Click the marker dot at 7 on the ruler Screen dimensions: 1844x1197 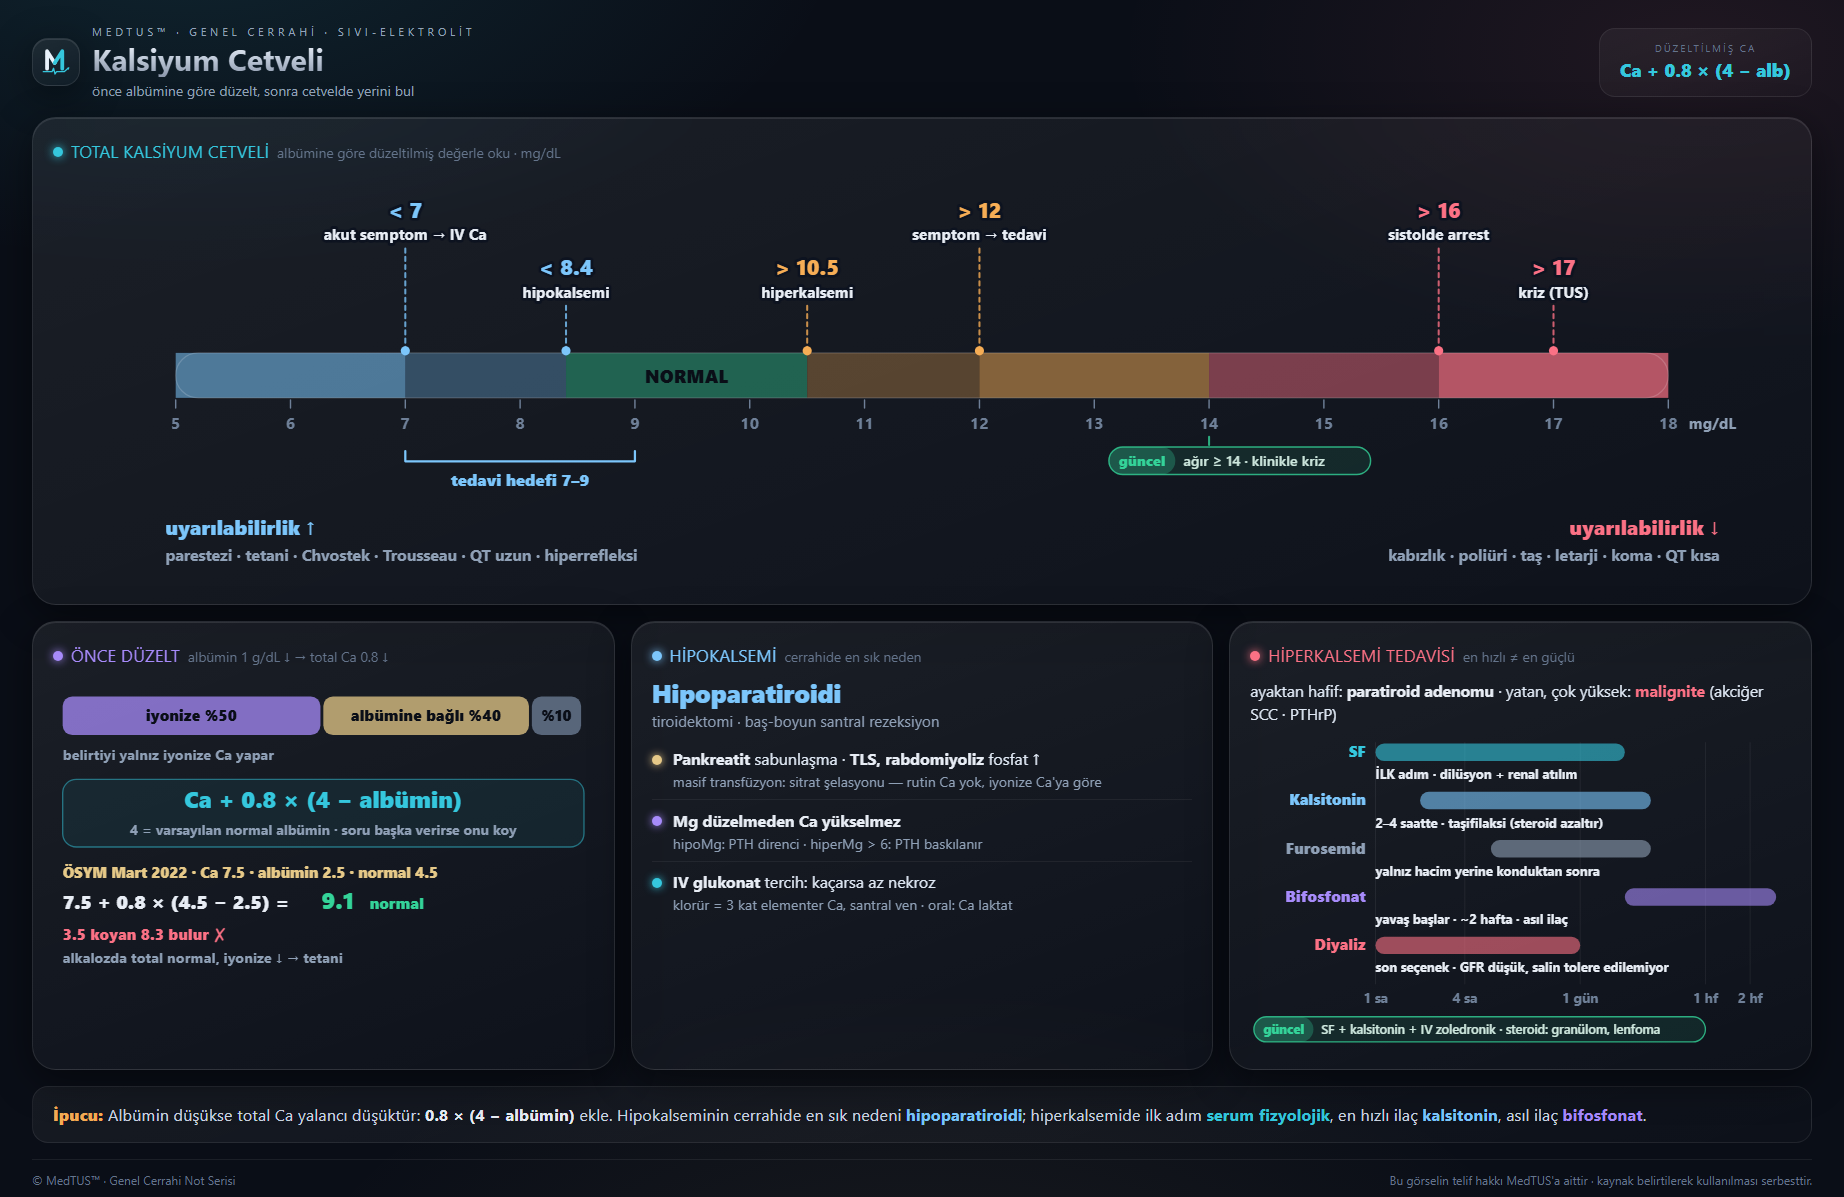pos(405,351)
